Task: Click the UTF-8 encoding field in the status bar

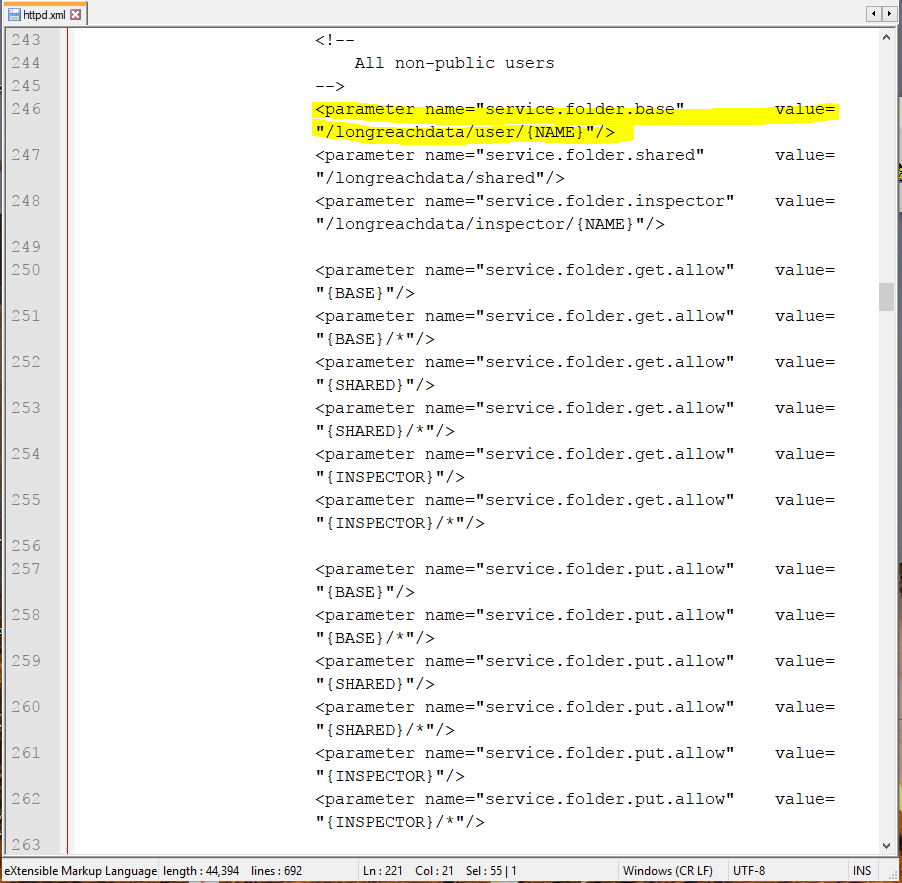Action: 749,870
